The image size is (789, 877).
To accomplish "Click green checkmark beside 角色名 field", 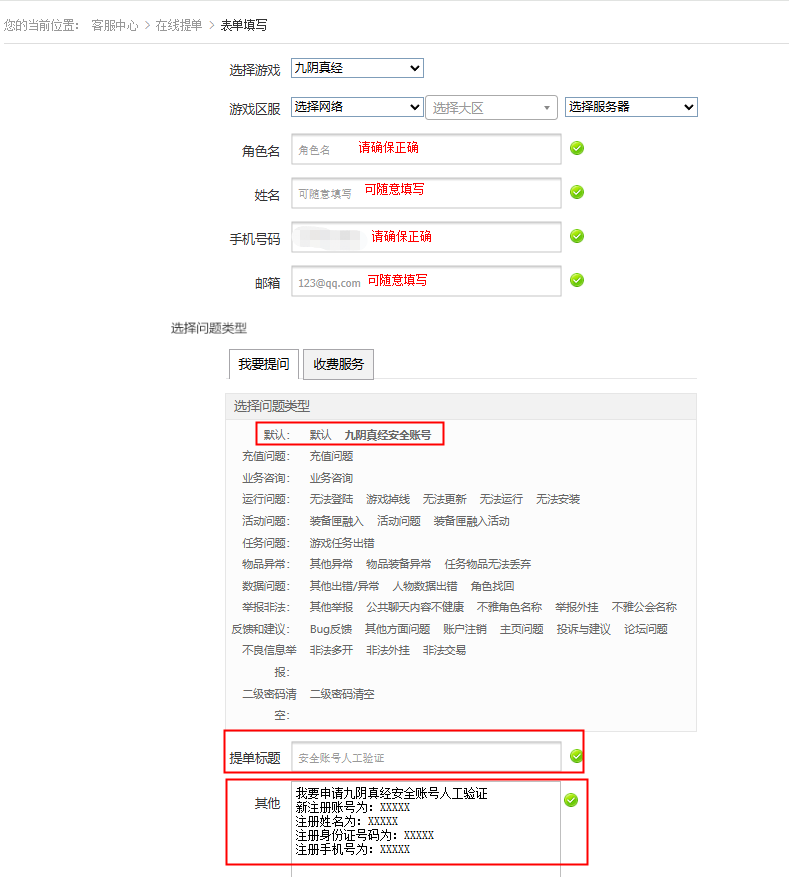I will (x=577, y=149).
